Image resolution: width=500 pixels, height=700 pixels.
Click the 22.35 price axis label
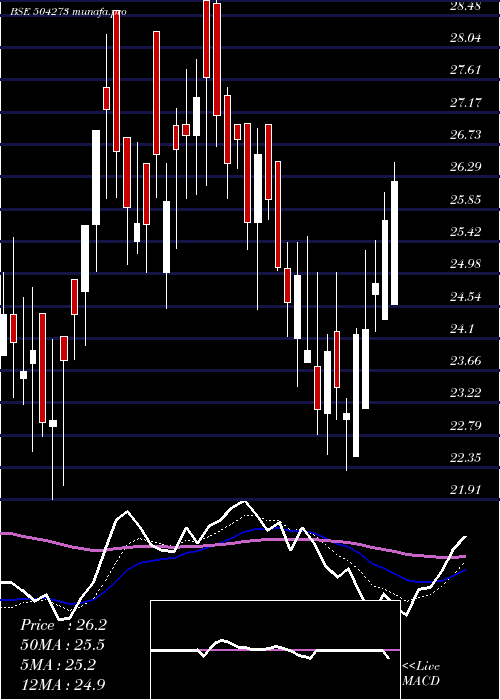466,458
